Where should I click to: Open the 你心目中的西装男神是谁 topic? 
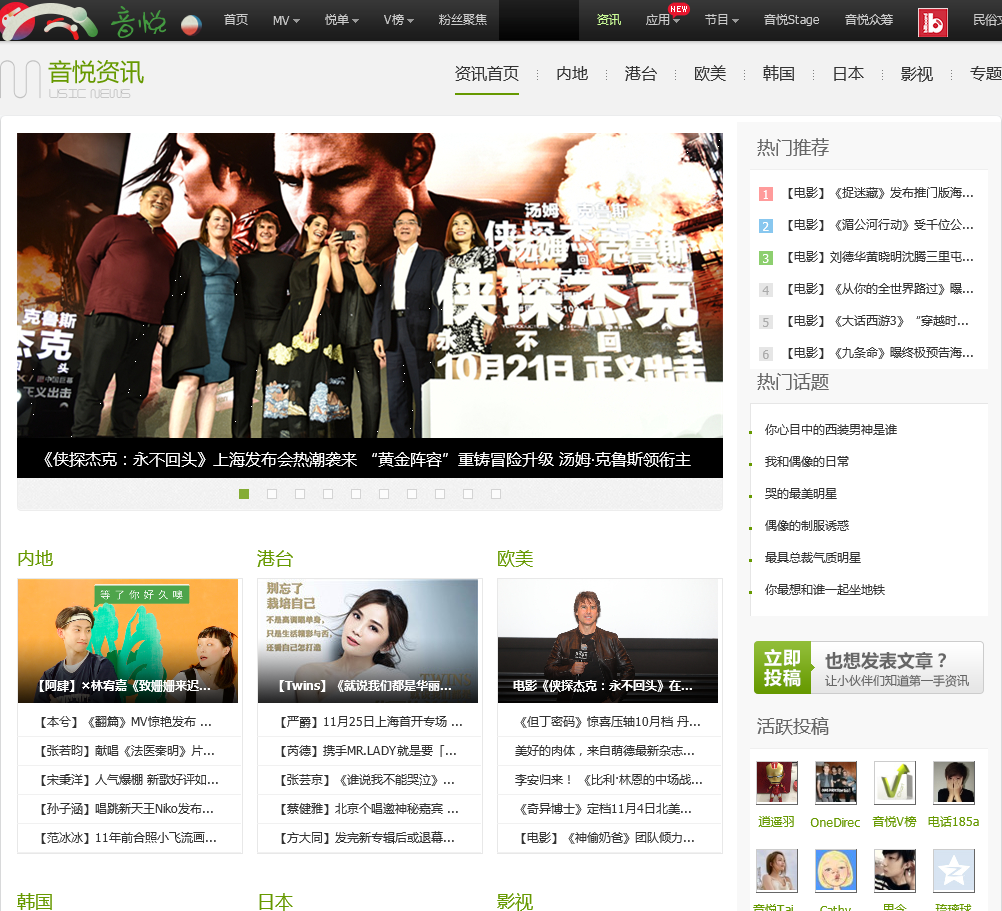tap(831, 430)
